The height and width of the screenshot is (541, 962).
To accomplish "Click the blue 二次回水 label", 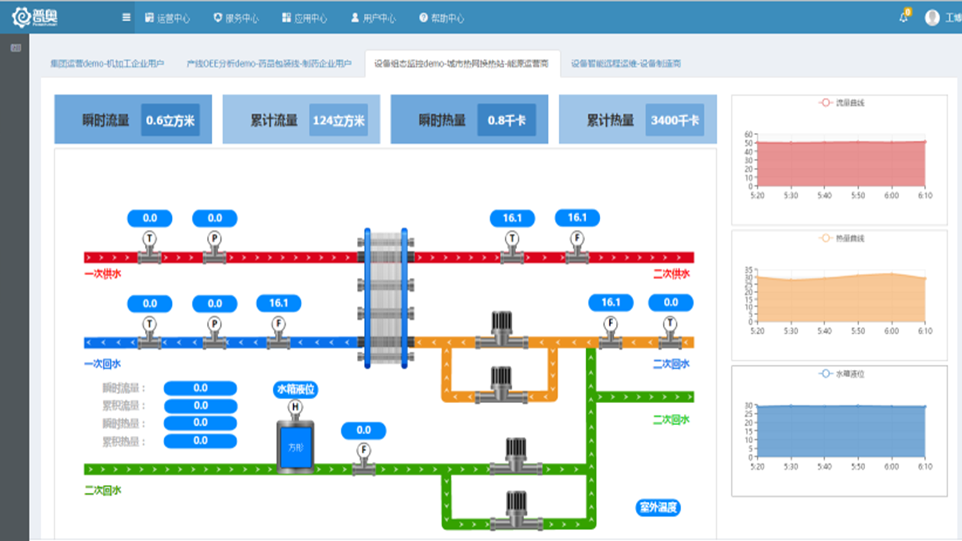I will click(x=671, y=364).
